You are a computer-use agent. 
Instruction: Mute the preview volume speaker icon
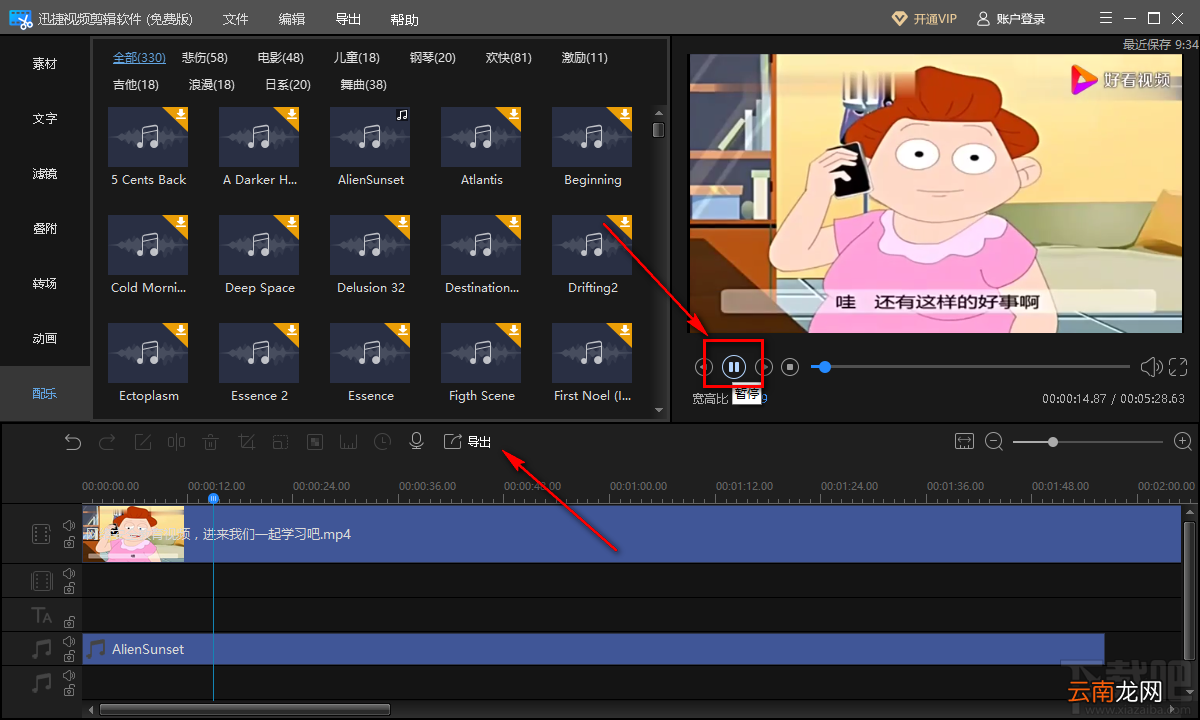coord(1151,367)
